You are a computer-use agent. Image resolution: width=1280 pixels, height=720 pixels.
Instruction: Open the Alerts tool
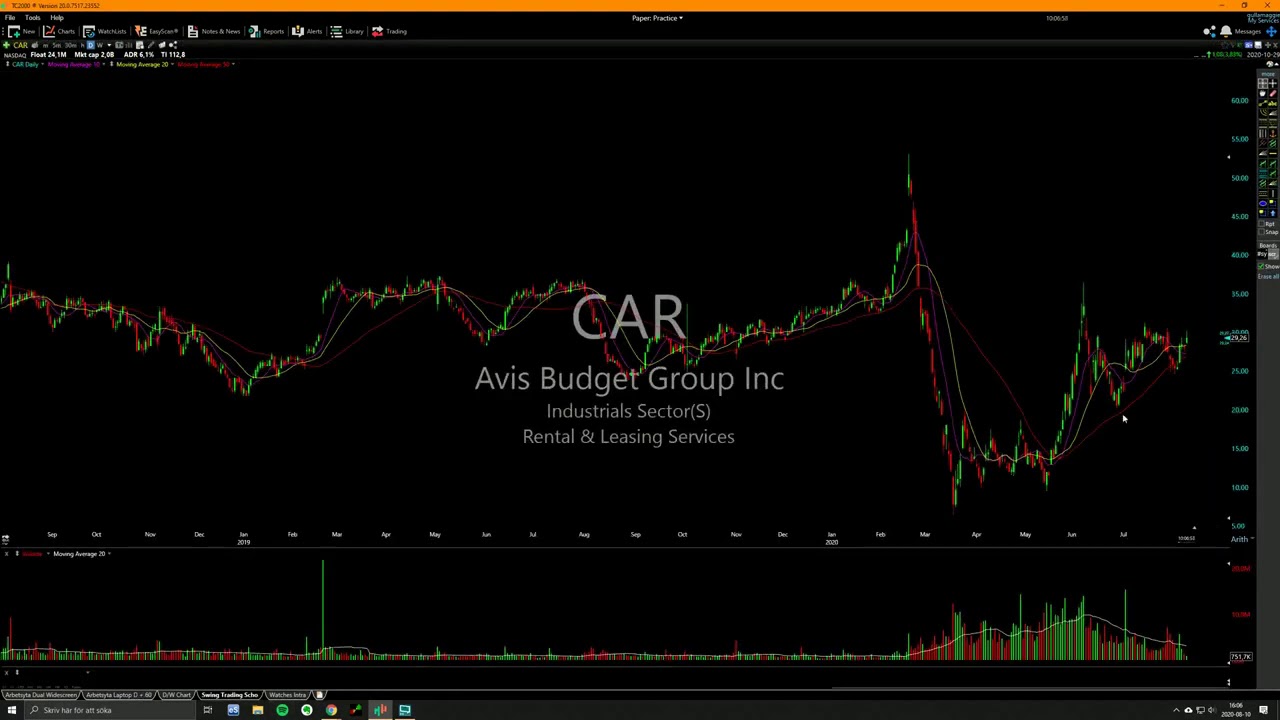pos(306,31)
